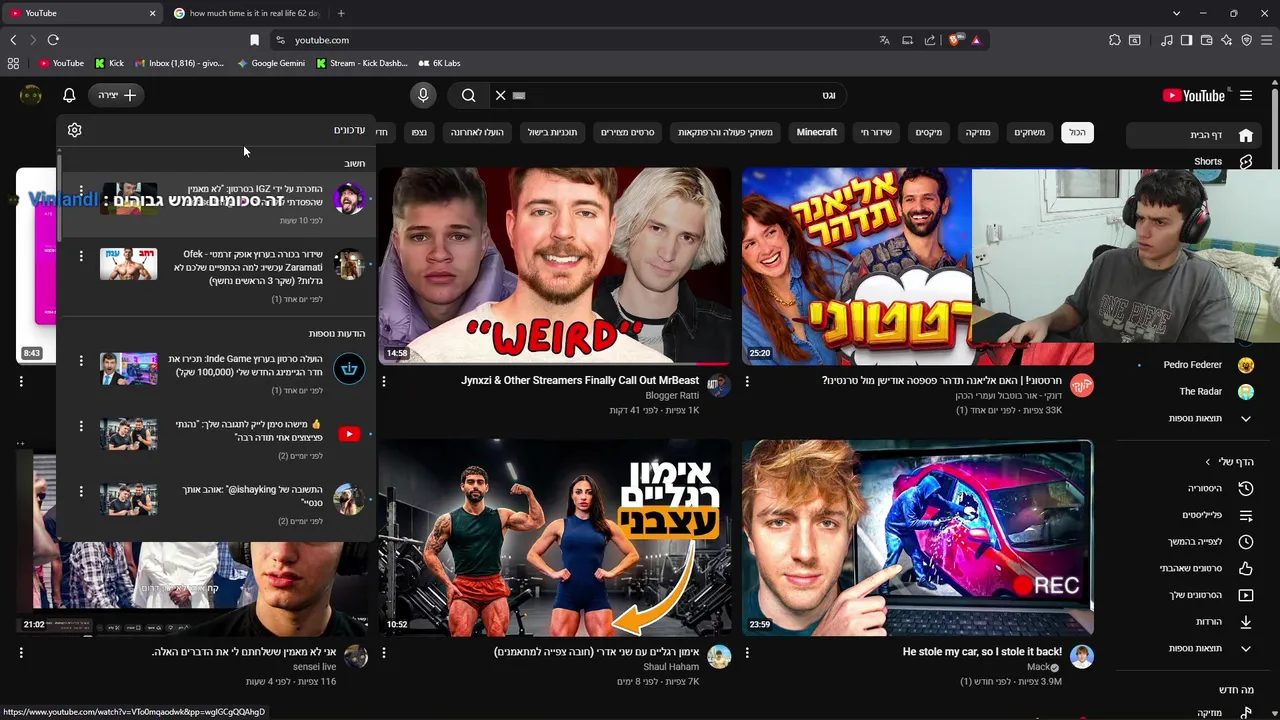This screenshot has width=1280, height=720.
Task: Open menu for Jynxzi & Other Streamers video
Action: 384,382
